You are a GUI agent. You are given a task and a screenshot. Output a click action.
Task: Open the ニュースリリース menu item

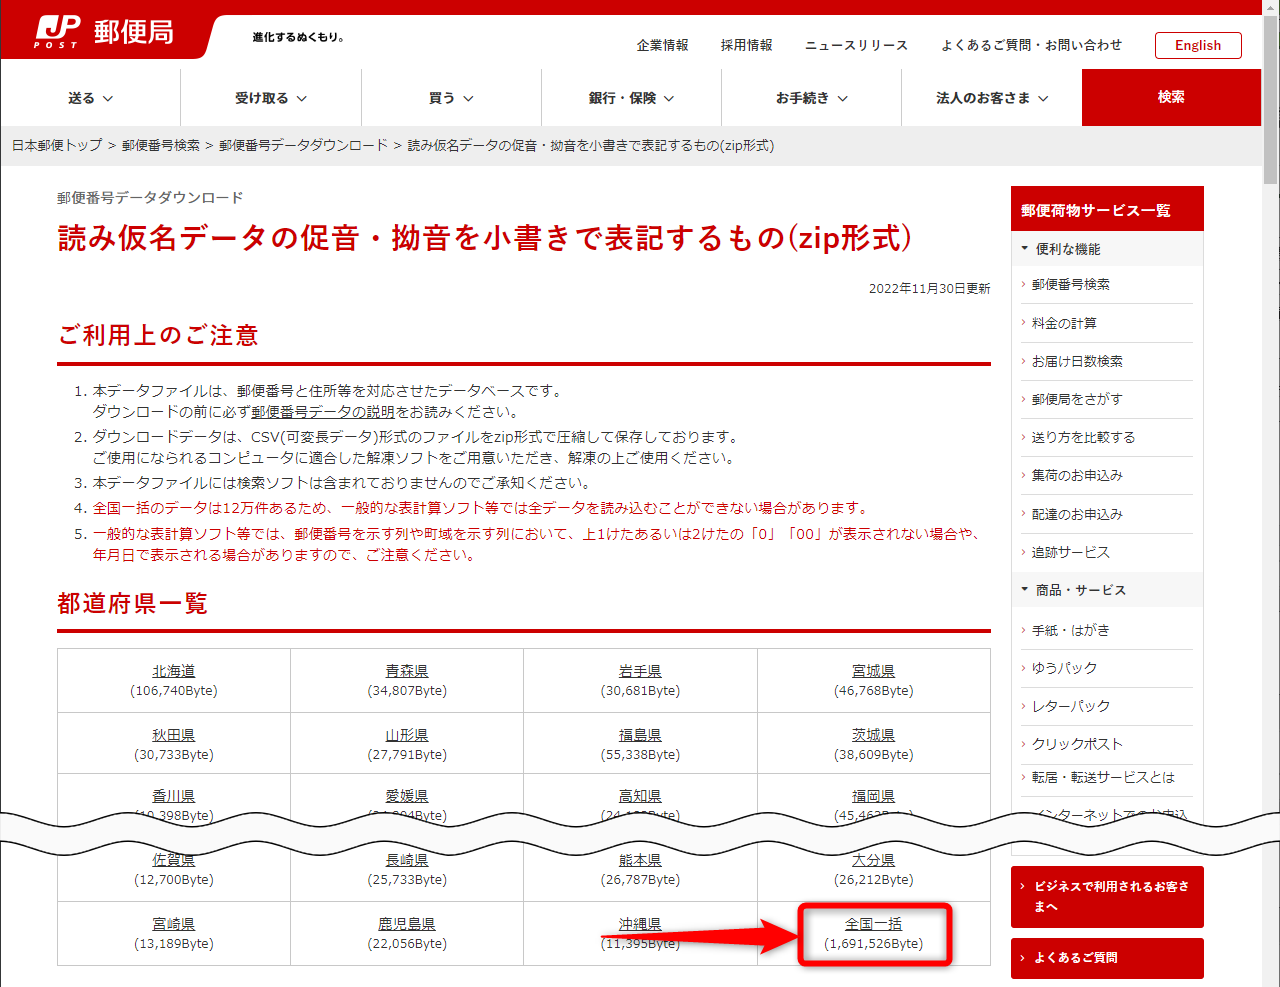point(856,45)
